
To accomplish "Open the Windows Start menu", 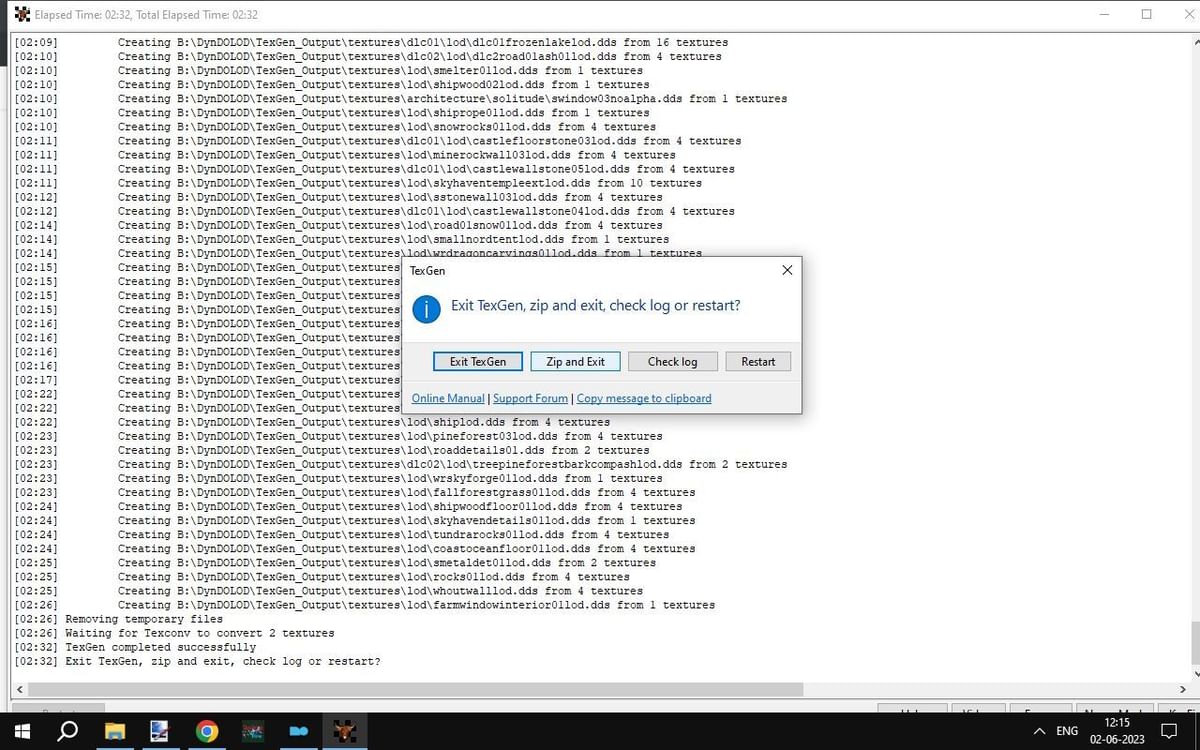I will 22,731.
